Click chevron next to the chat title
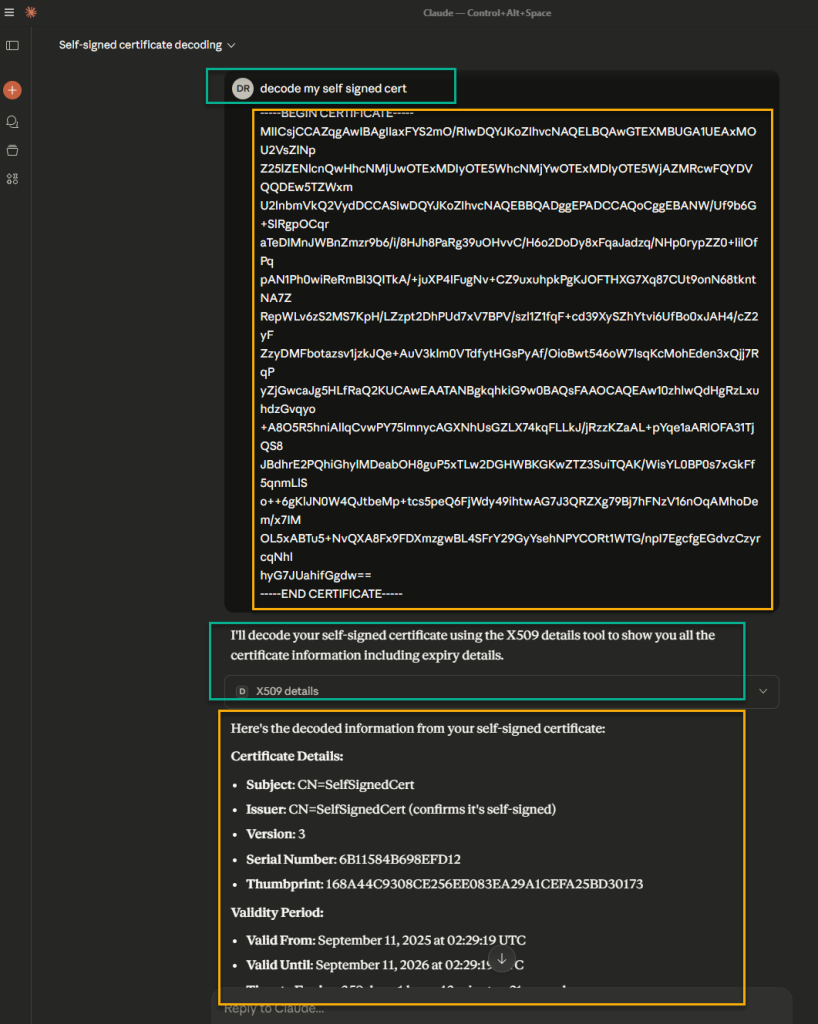Image resolution: width=818 pixels, height=1024 pixels. tap(232, 45)
